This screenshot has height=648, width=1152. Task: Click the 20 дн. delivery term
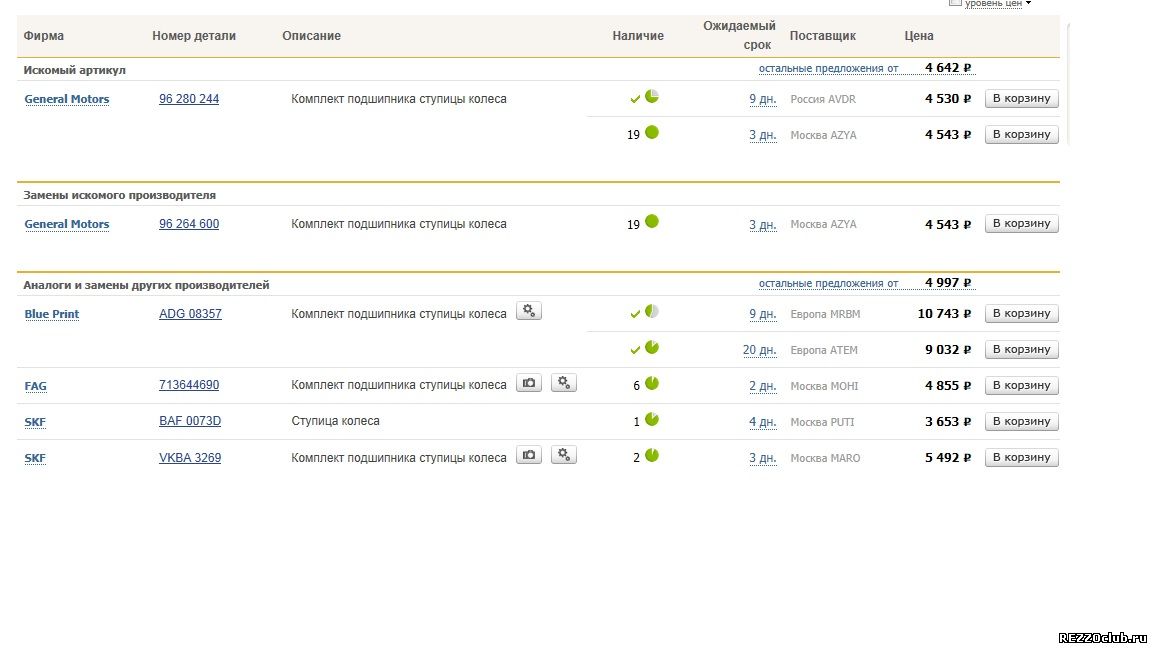[760, 350]
